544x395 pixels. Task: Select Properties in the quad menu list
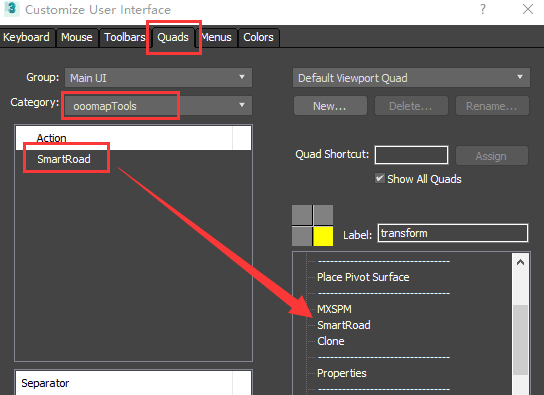(342, 373)
